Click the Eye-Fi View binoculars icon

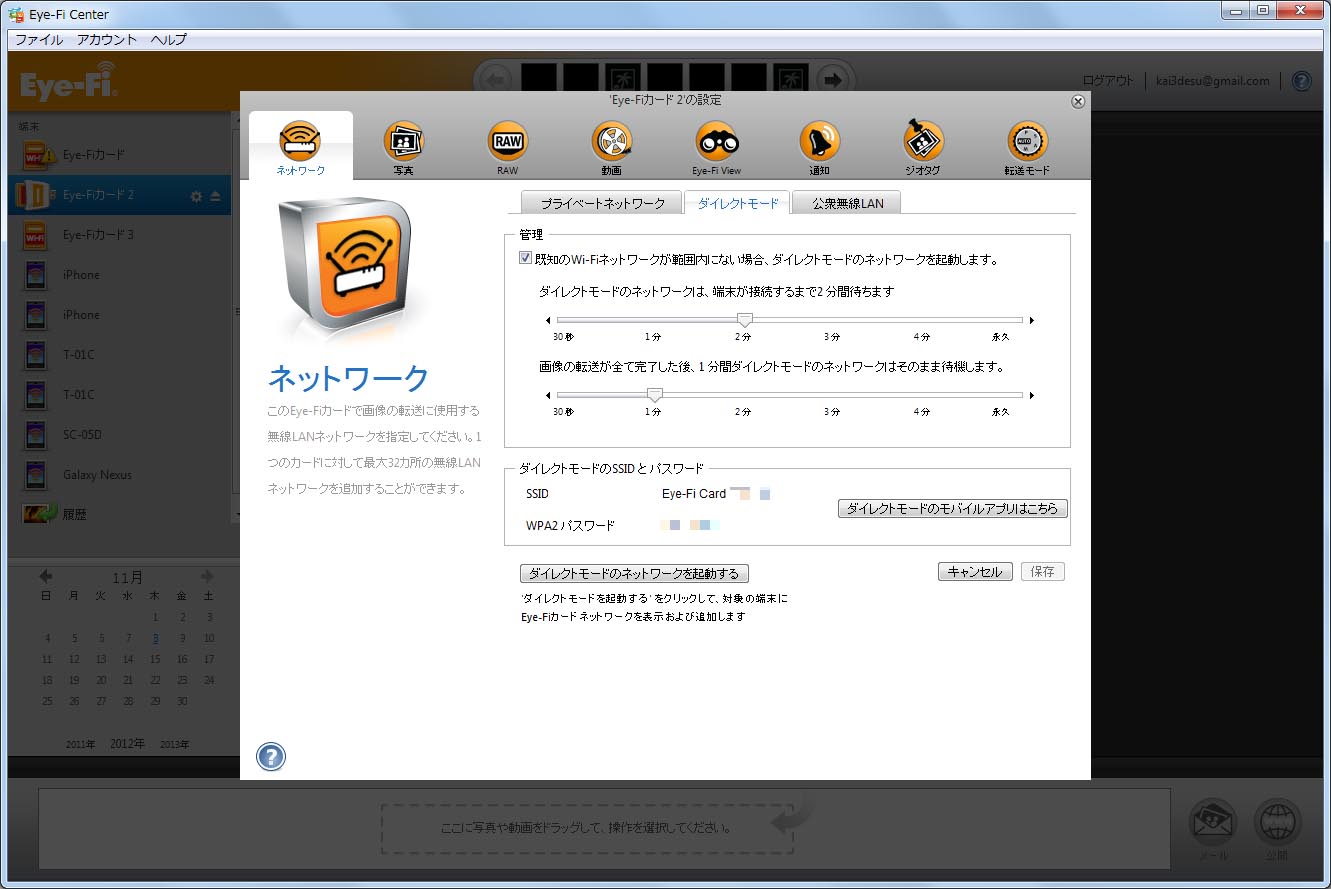[715, 141]
